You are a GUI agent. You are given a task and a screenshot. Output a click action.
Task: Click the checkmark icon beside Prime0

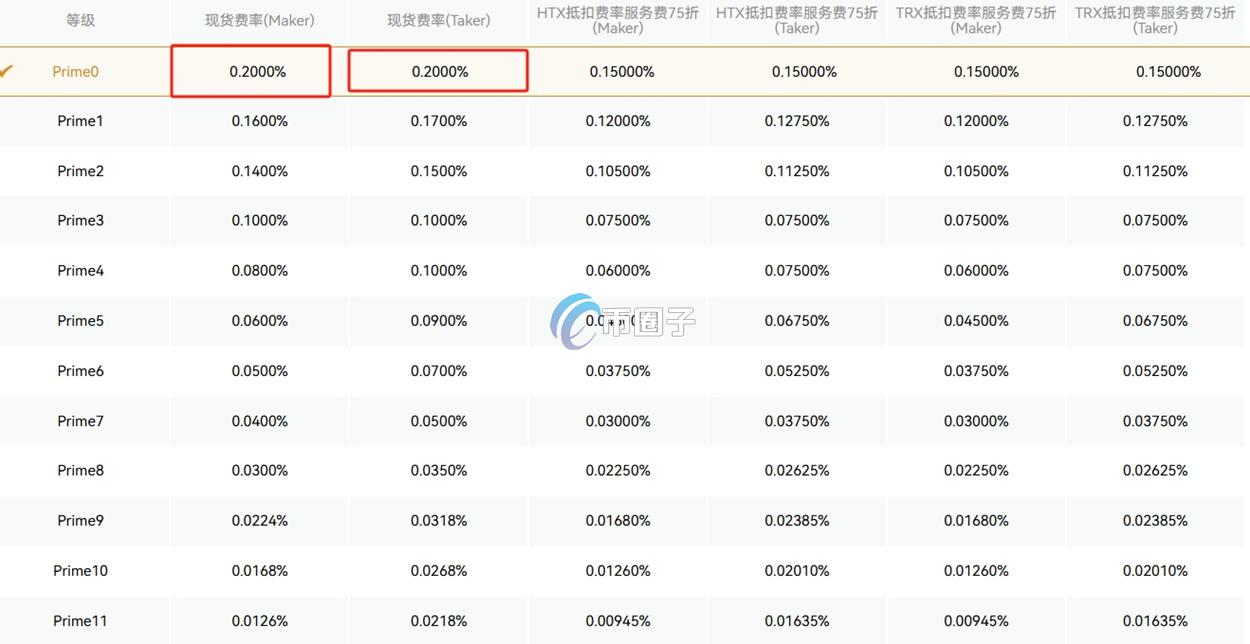point(7,71)
